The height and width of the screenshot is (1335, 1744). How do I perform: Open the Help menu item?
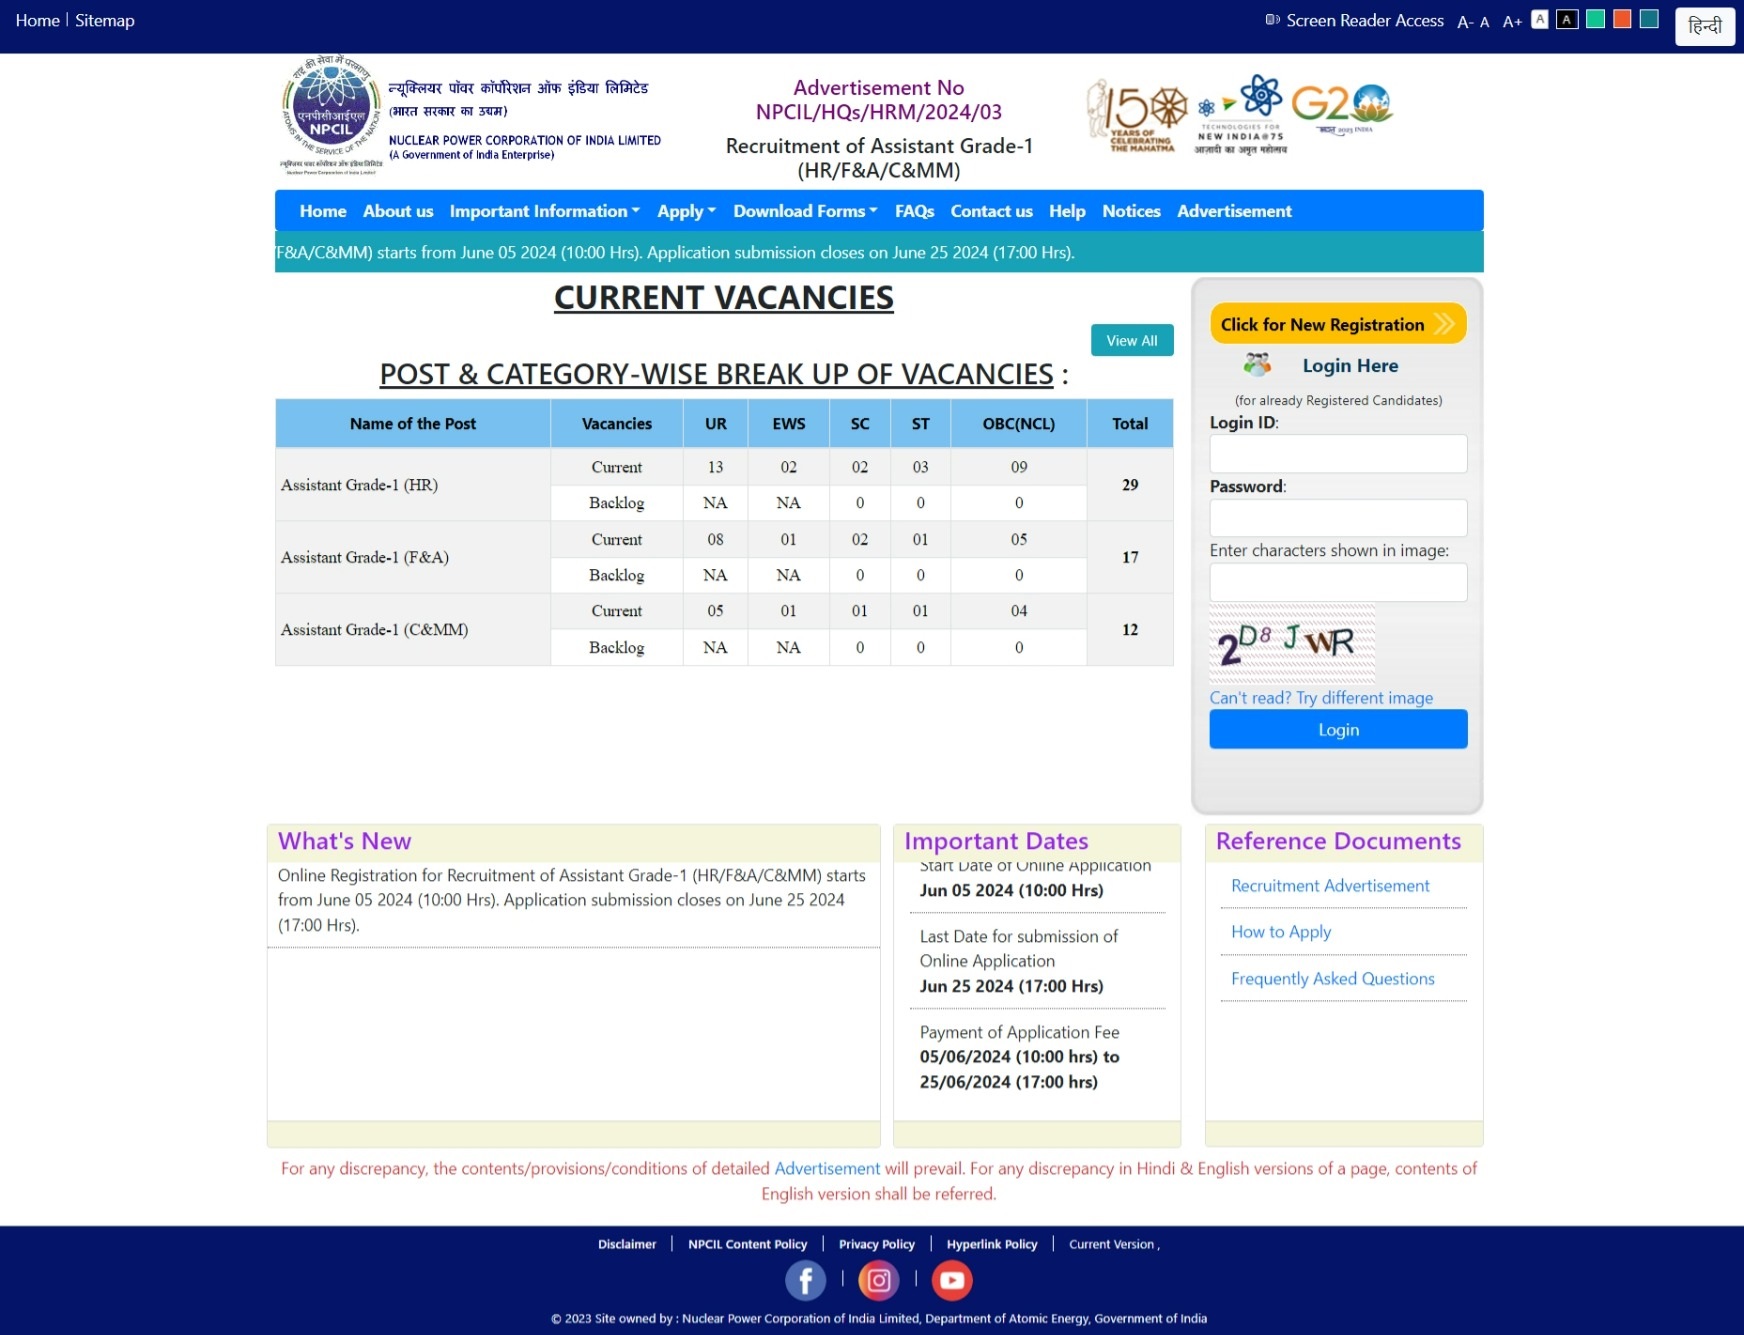coord(1067,211)
